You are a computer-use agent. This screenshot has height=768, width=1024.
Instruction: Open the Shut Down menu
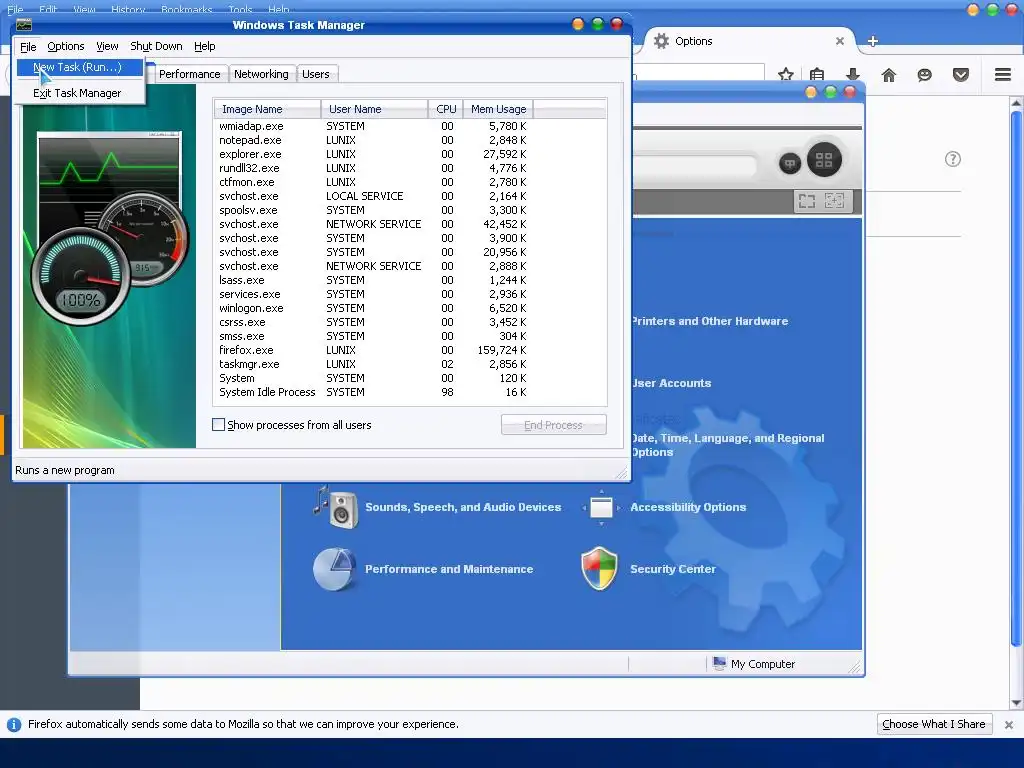[x=156, y=46]
